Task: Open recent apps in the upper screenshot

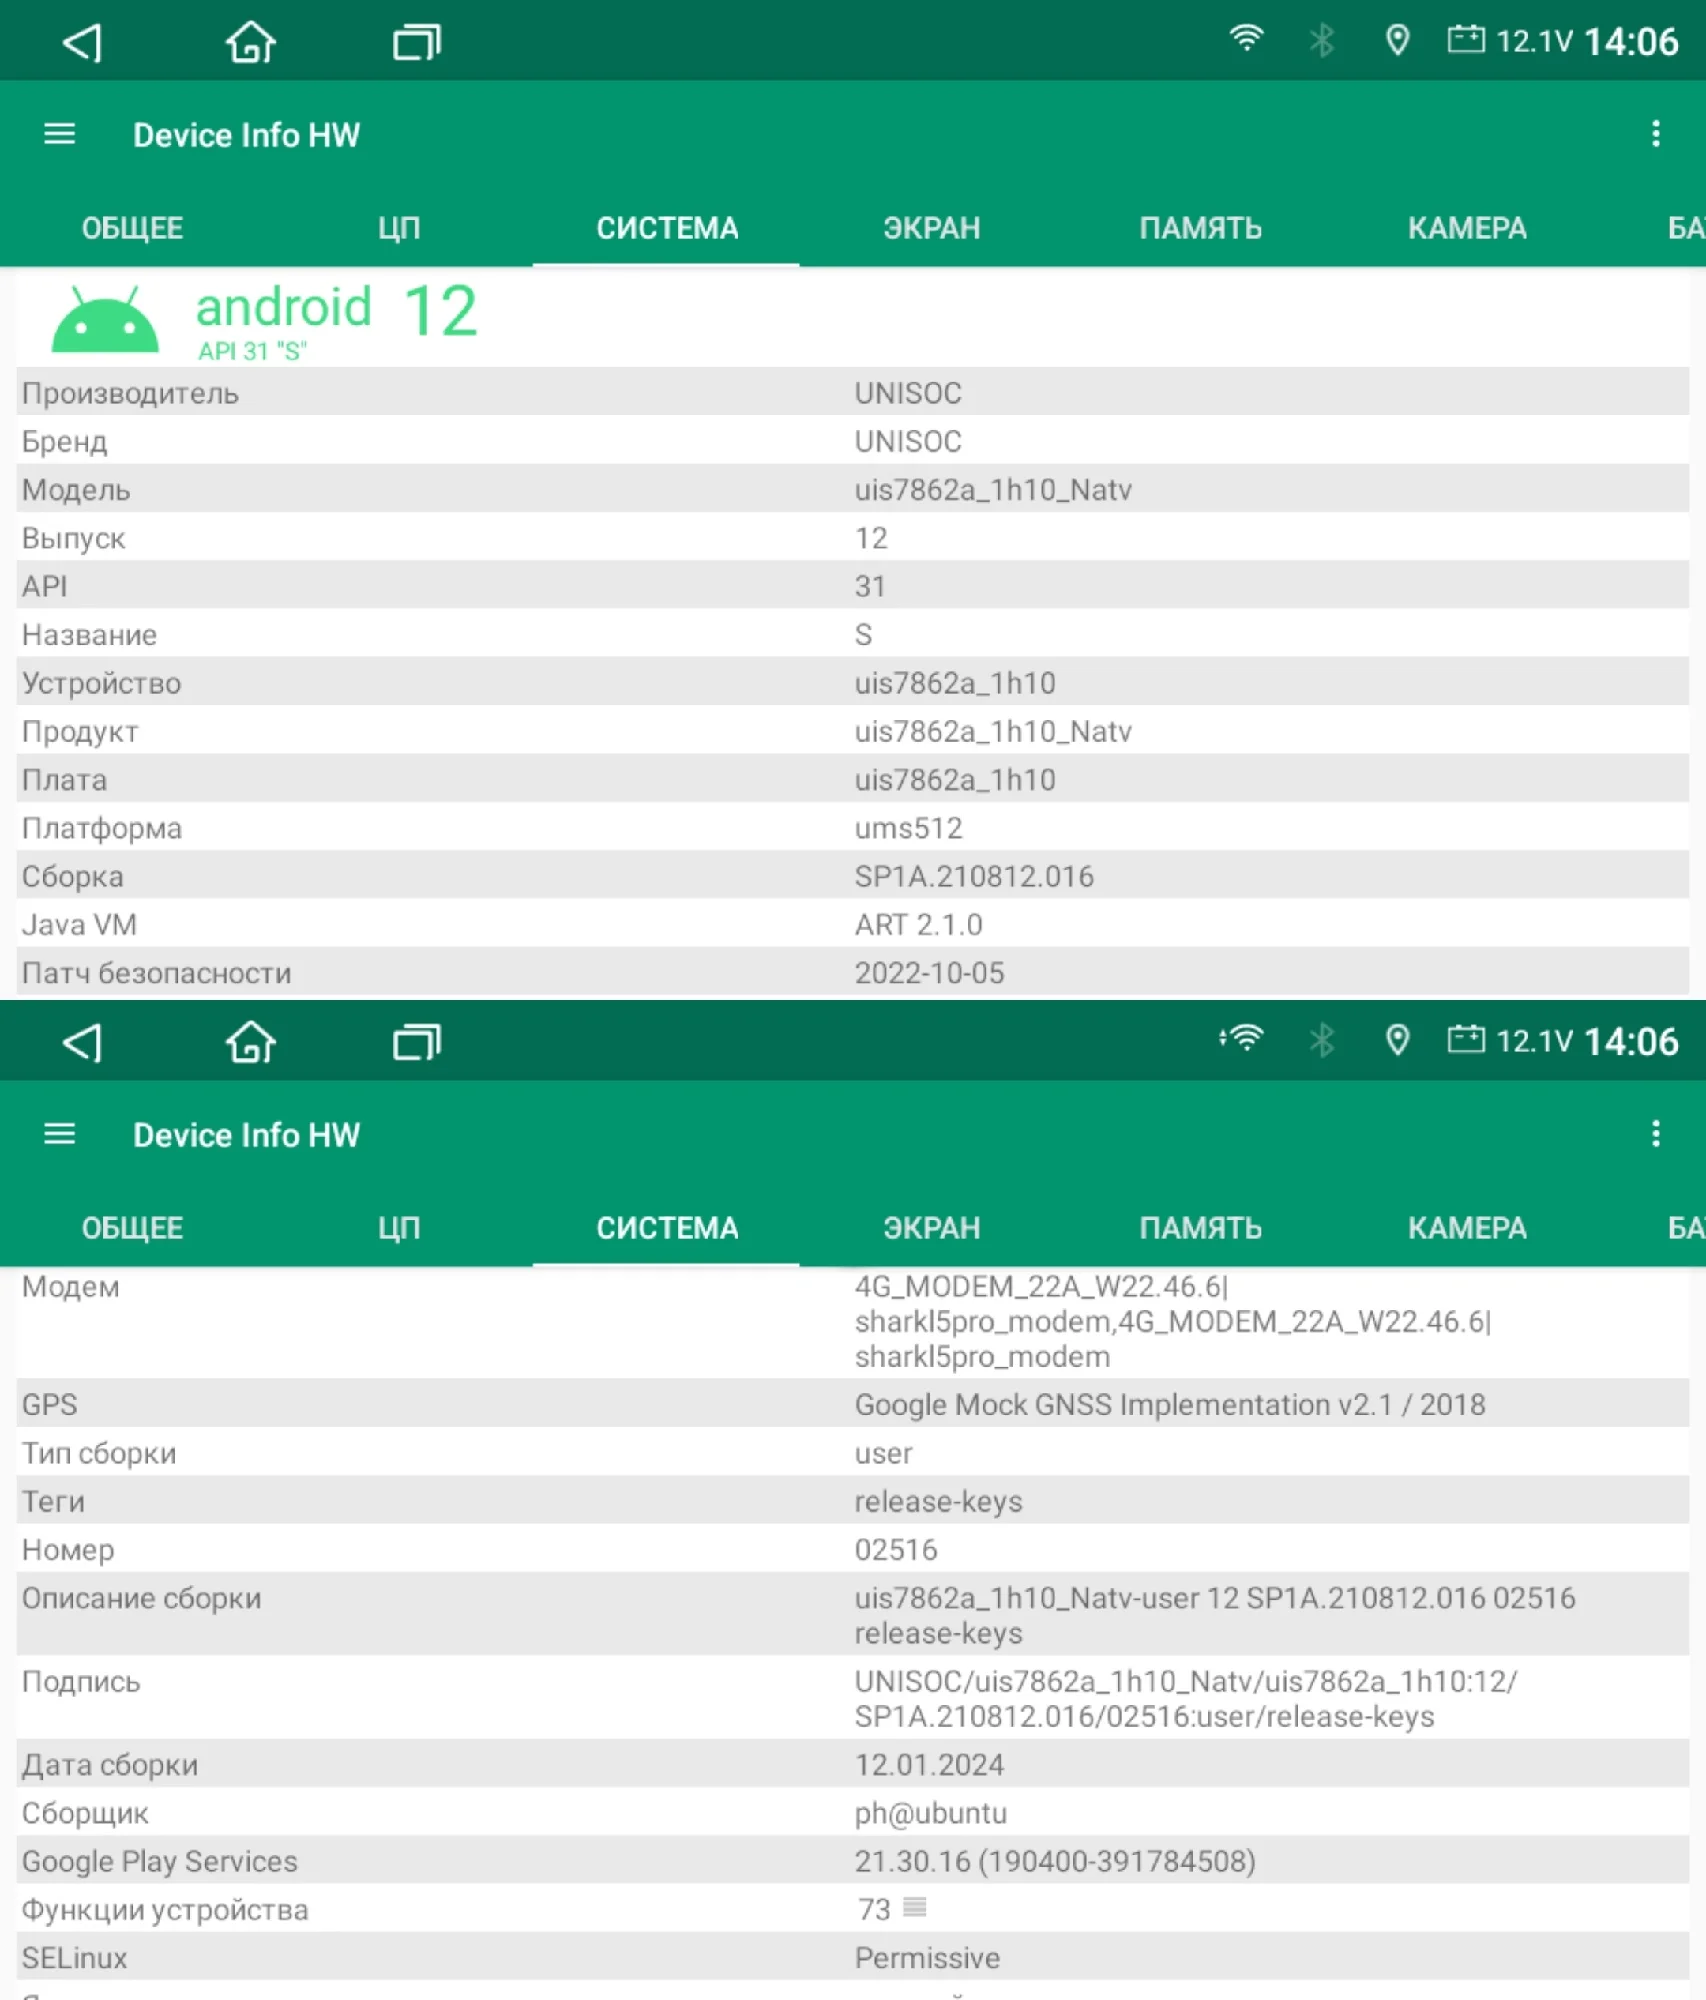Action: click(417, 42)
